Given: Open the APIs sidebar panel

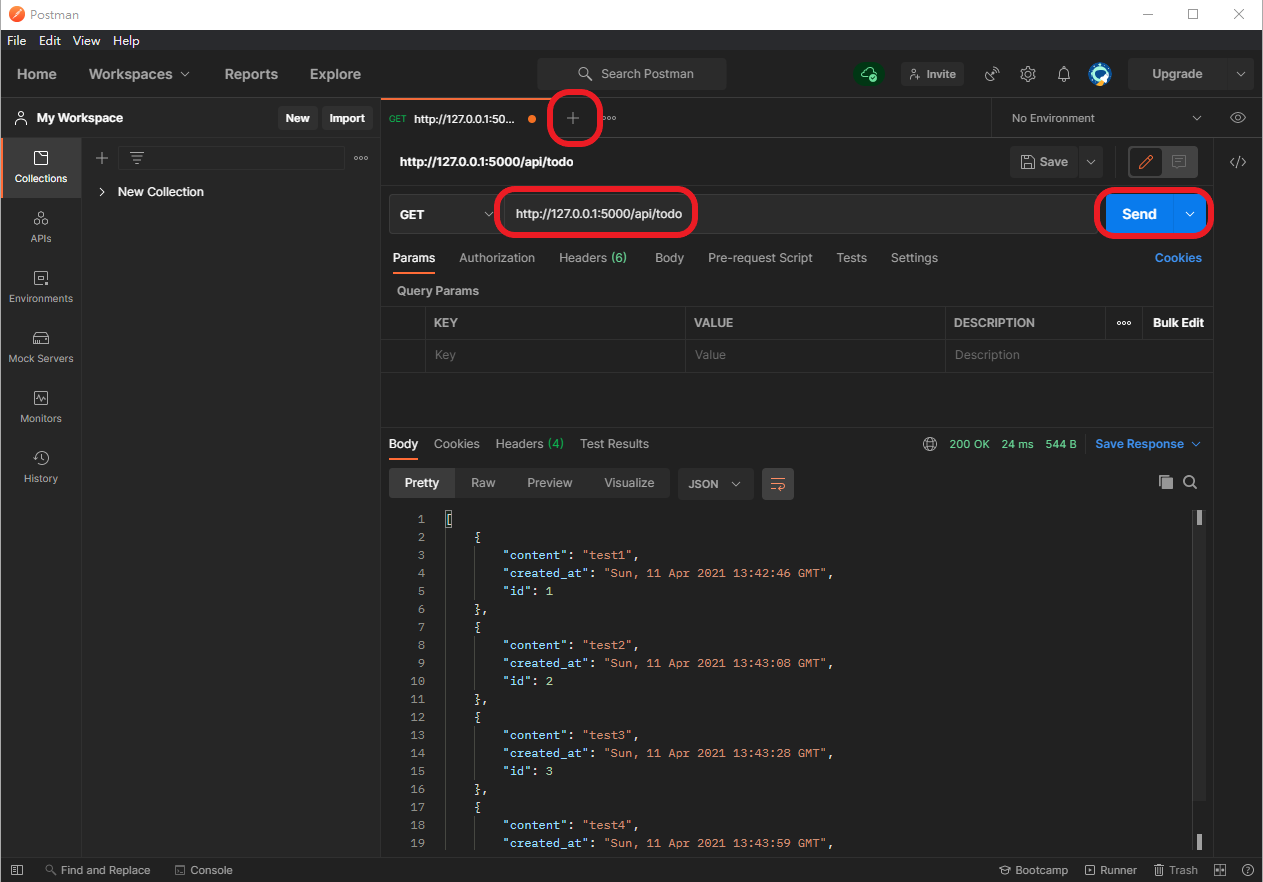Looking at the screenshot, I should pos(40,228).
